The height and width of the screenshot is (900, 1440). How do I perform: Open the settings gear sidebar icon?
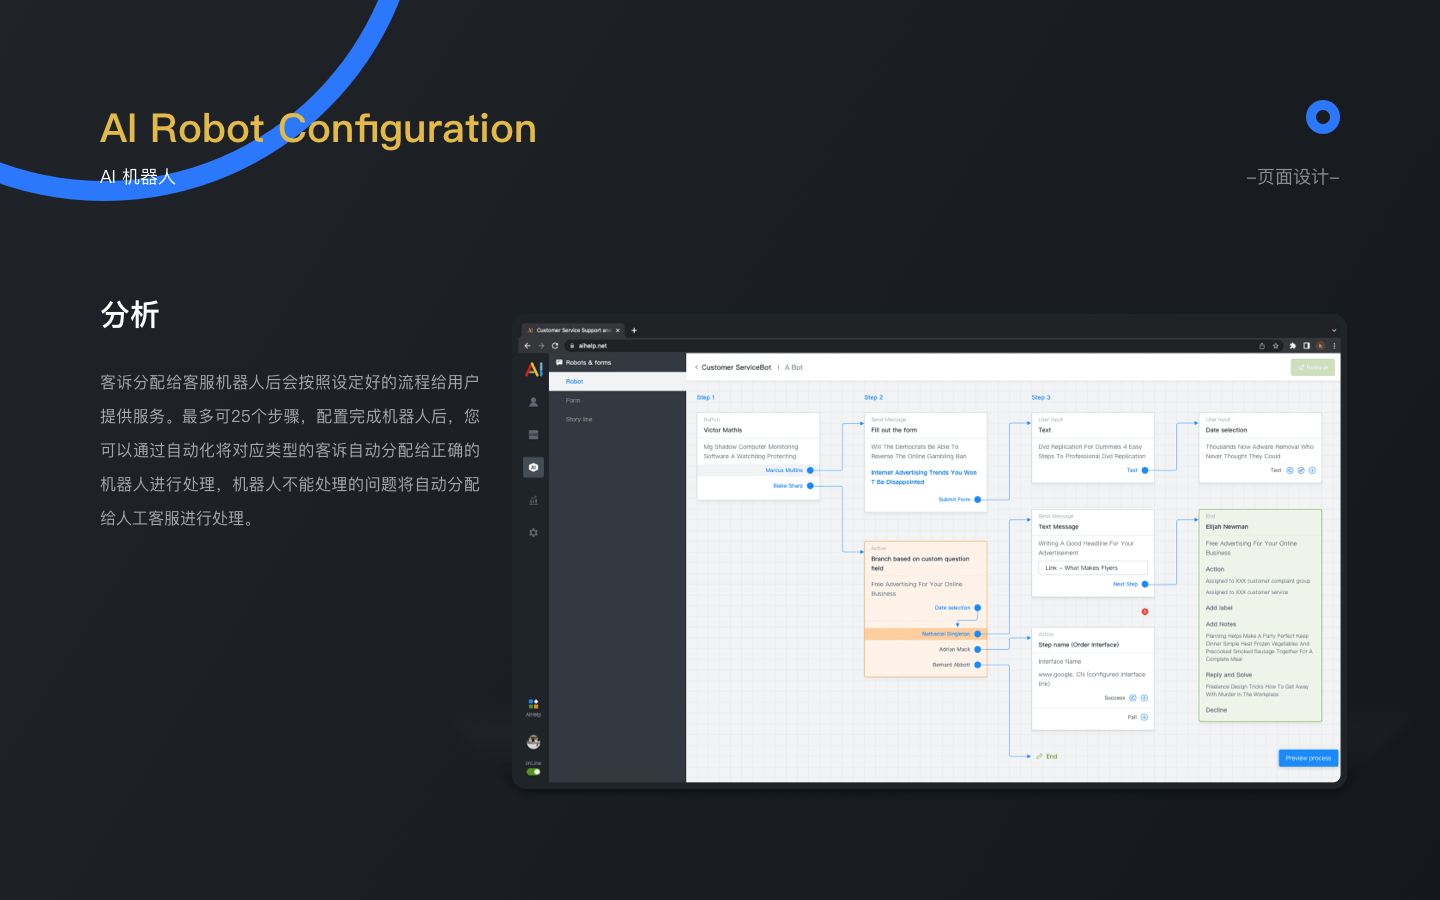pos(533,533)
